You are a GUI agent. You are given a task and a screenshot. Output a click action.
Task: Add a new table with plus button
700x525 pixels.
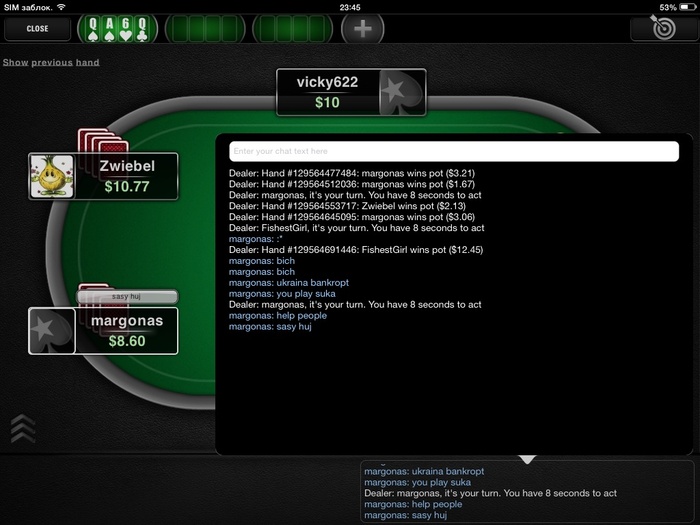362,29
